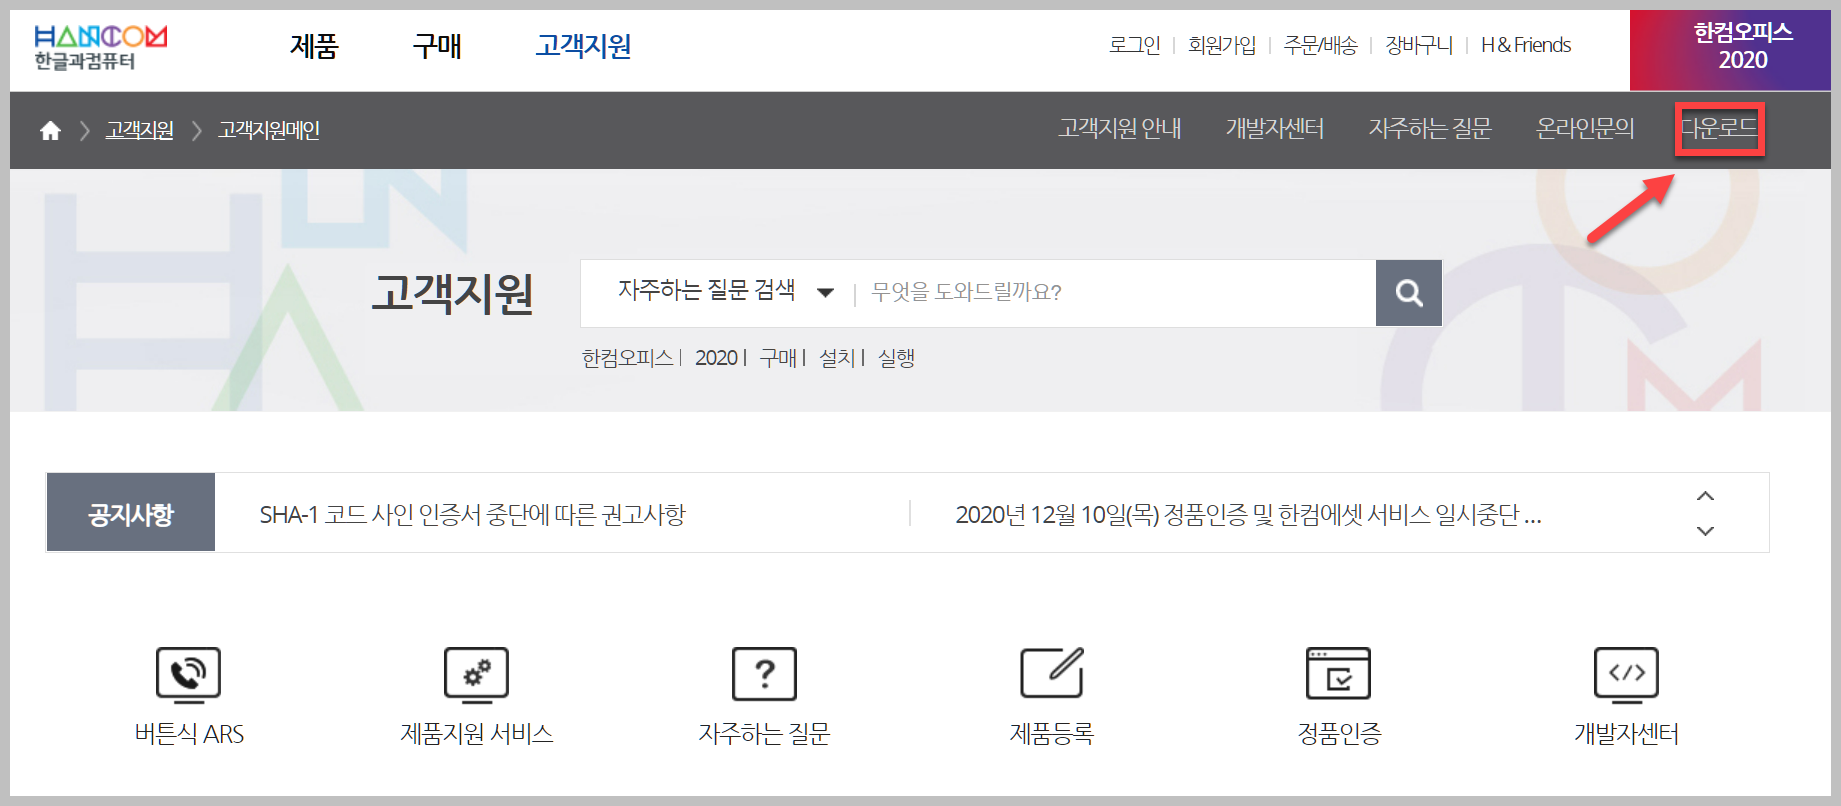Viewport: 1841px width, 806px height.
Task: Click the 정품인증 label
Action: click(1339, 734)
